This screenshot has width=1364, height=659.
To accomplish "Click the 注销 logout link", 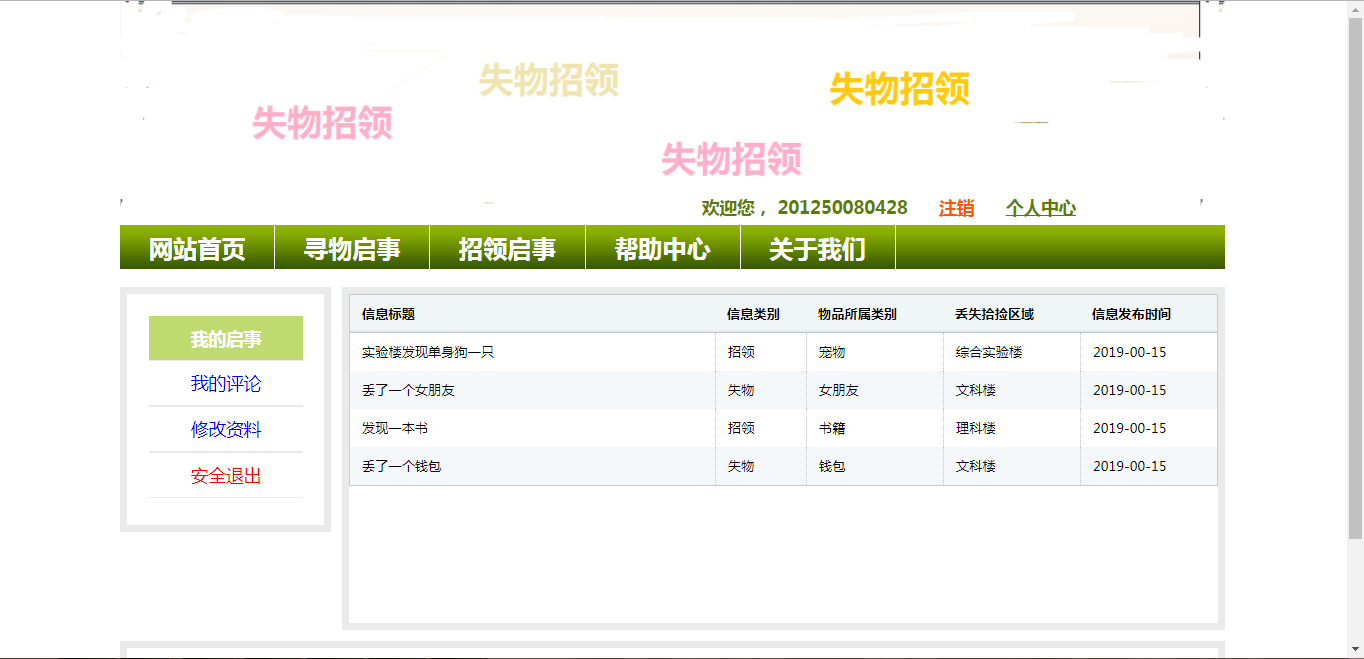I will (956, 208).
